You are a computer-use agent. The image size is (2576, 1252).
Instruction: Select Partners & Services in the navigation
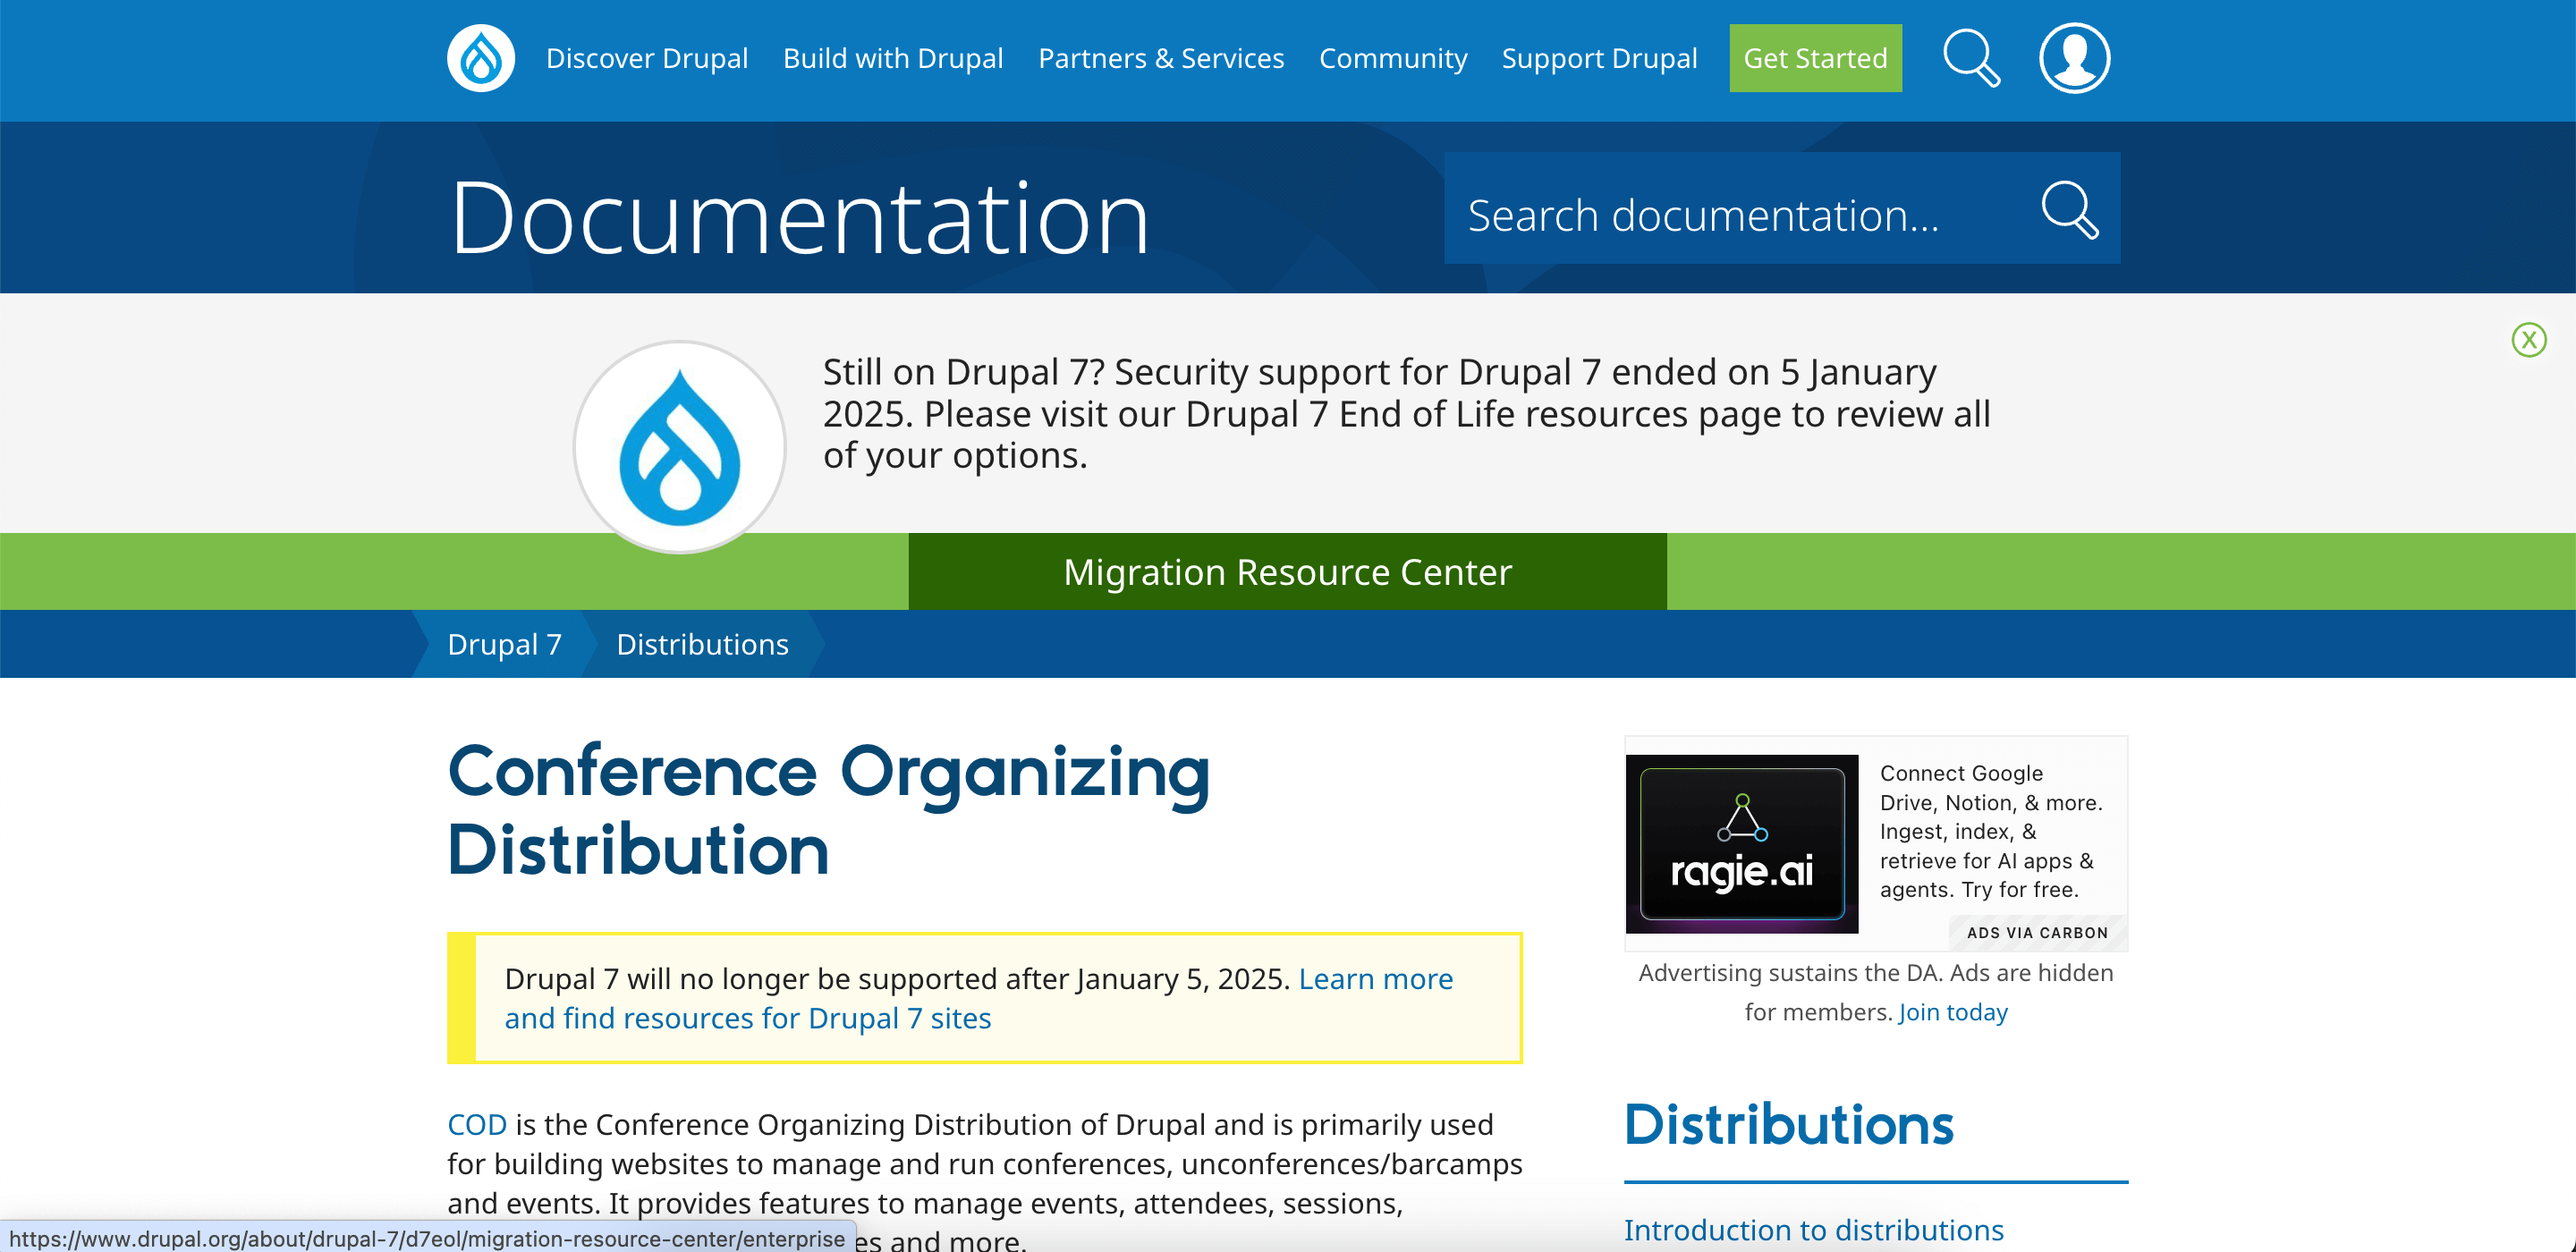coord(1161,58)
